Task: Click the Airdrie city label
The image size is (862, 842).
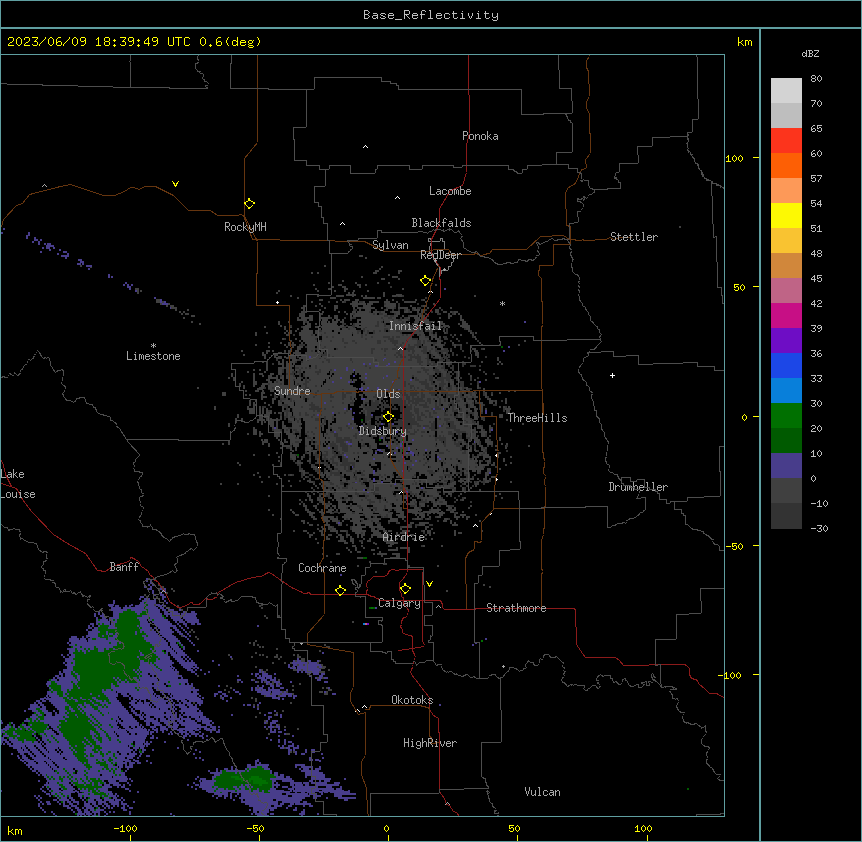Action: [x=404, y=537]
